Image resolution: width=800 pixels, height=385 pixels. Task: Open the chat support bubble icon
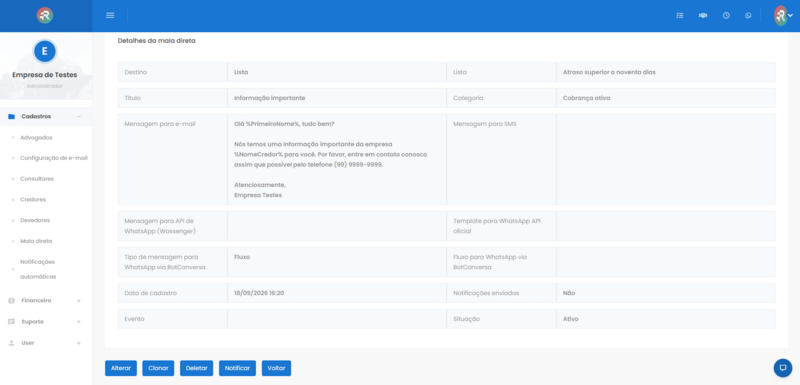pyautogui.click(x=783, y=368)
